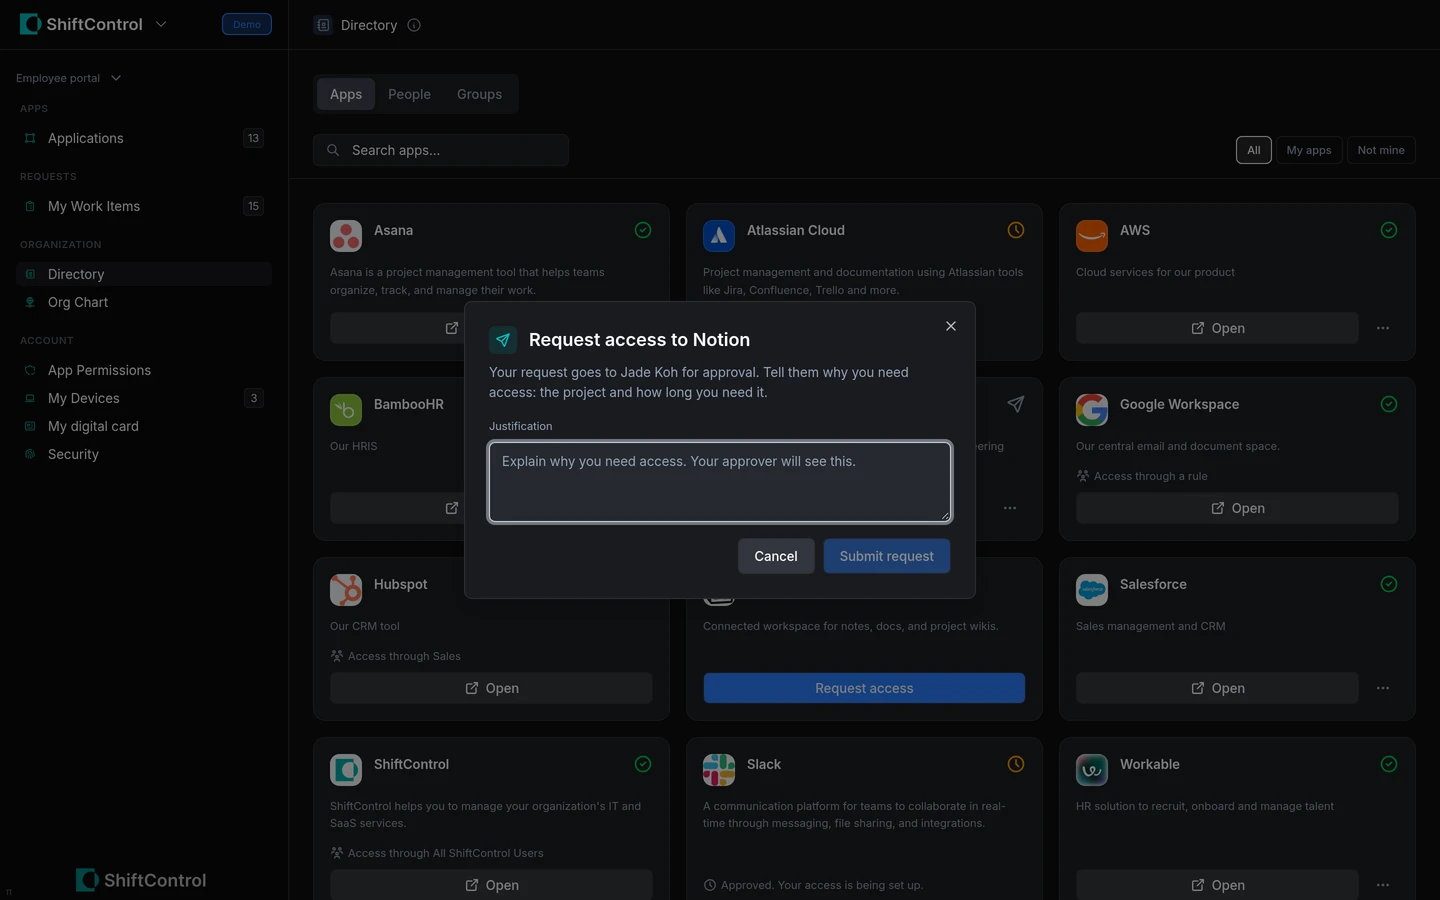Screen dimensions: 1440x900
Task: Open the AWS more options menu
Action: pyautogui.click(x=1383, y=328)
